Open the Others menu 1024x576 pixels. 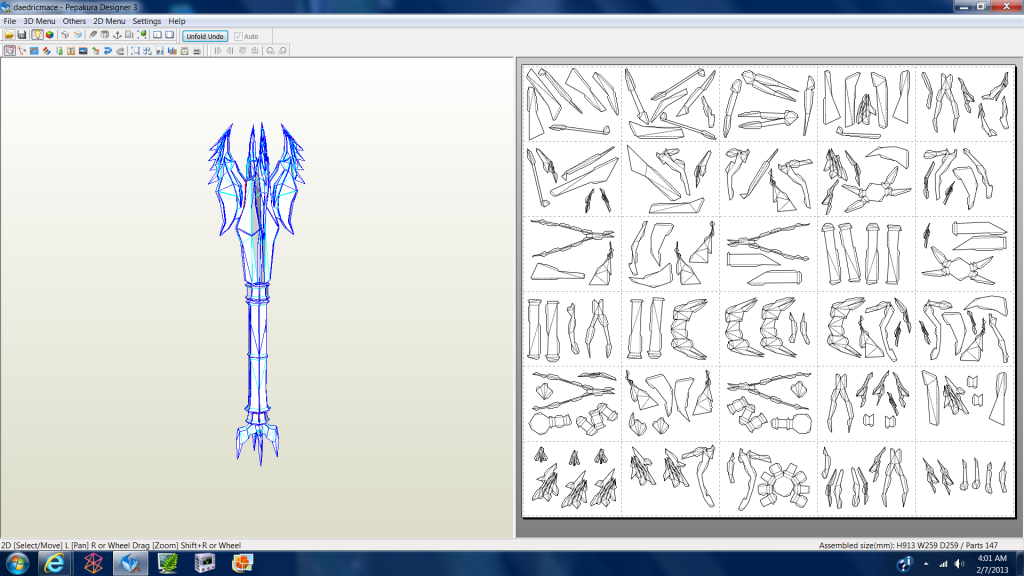click(x=74, y=21)
